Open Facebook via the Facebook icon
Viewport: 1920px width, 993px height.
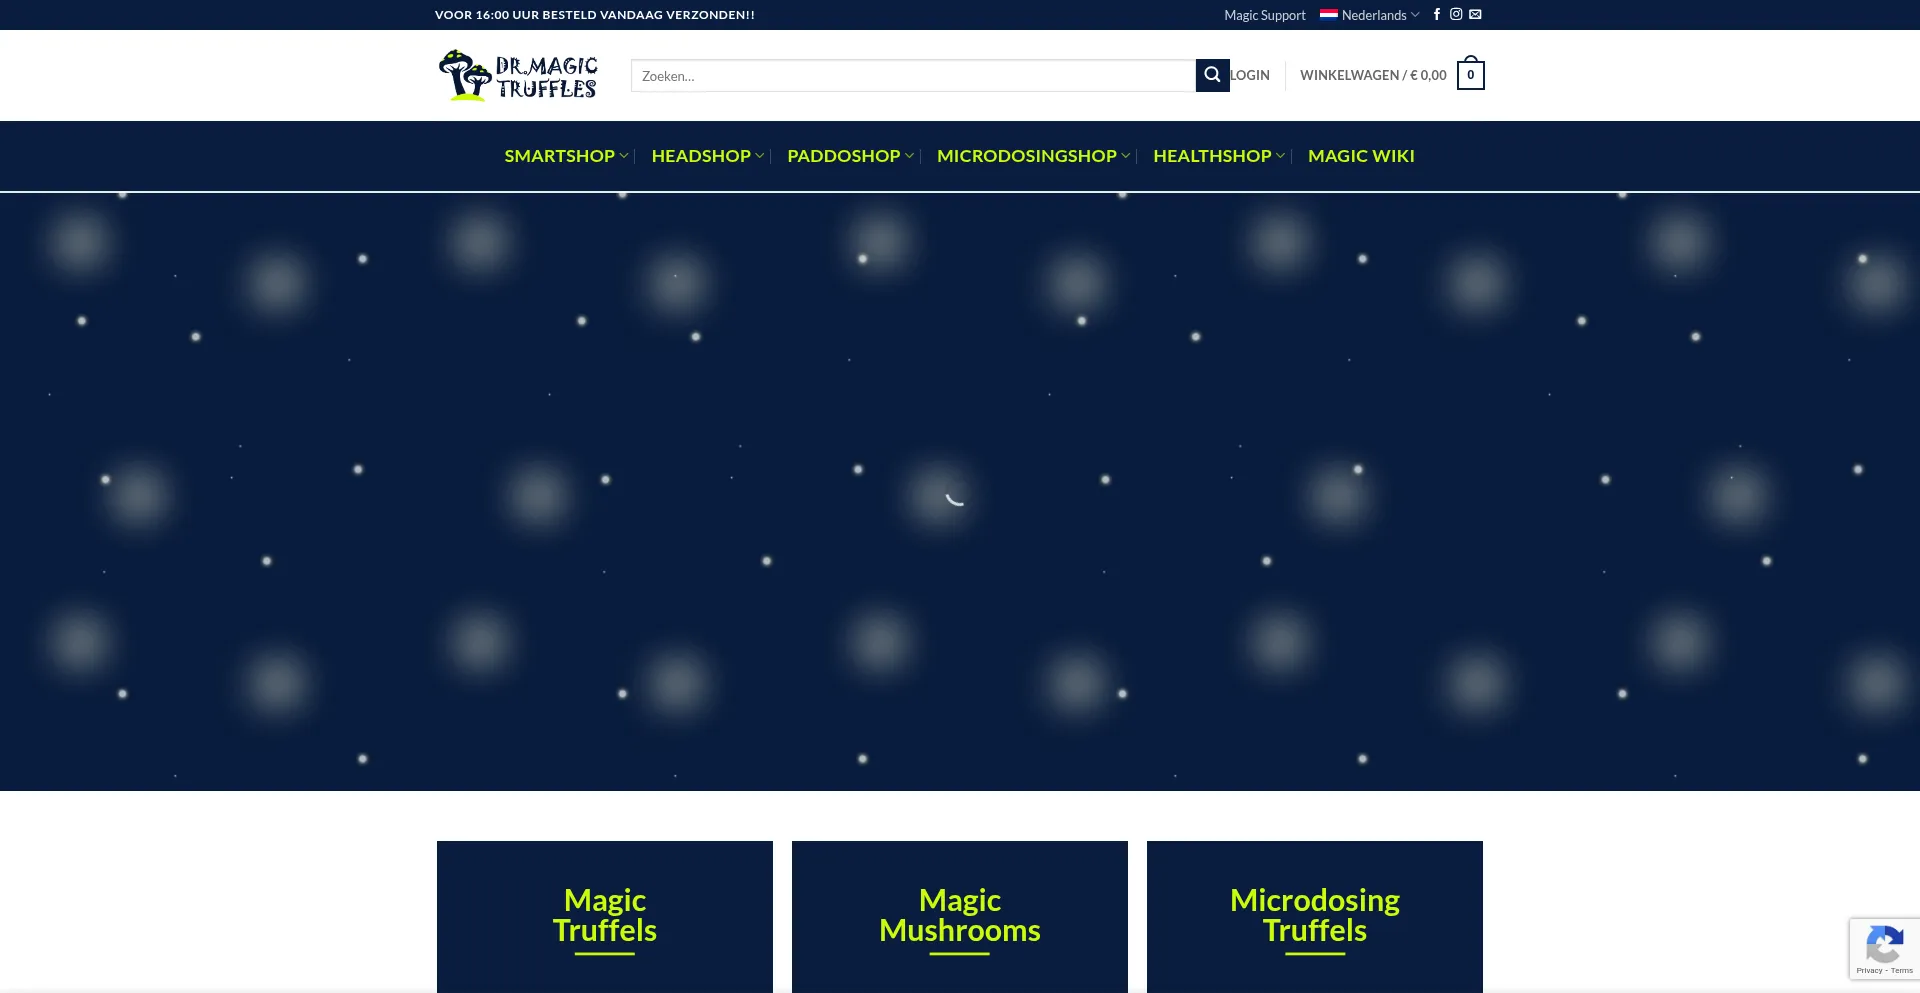[x=1437, y=14]
